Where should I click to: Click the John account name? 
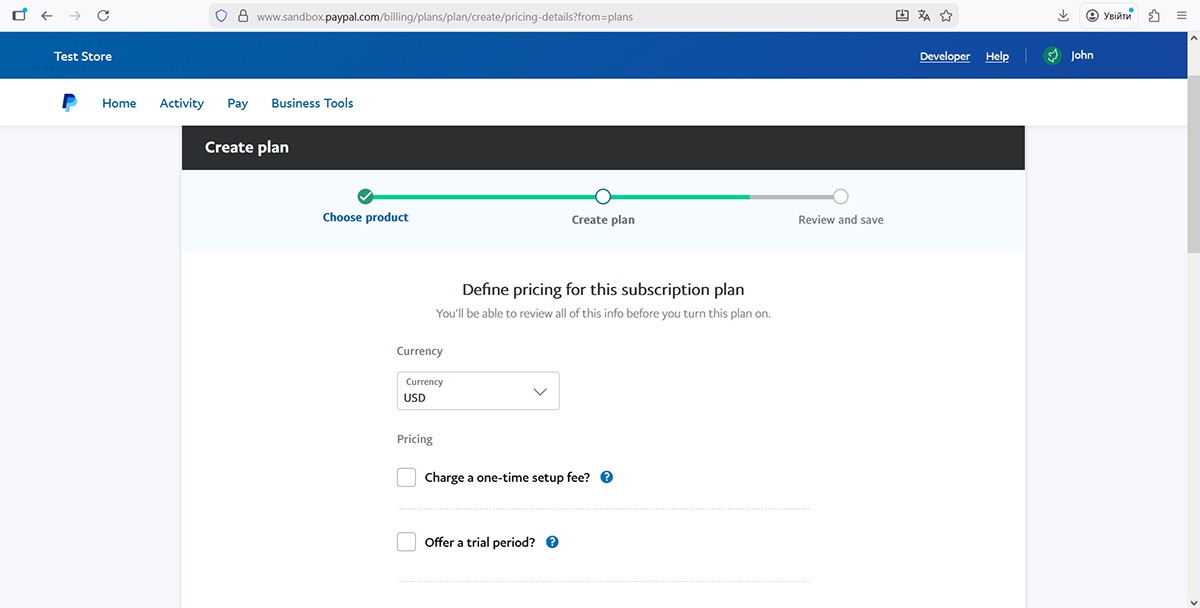[x=1082, y=56]
